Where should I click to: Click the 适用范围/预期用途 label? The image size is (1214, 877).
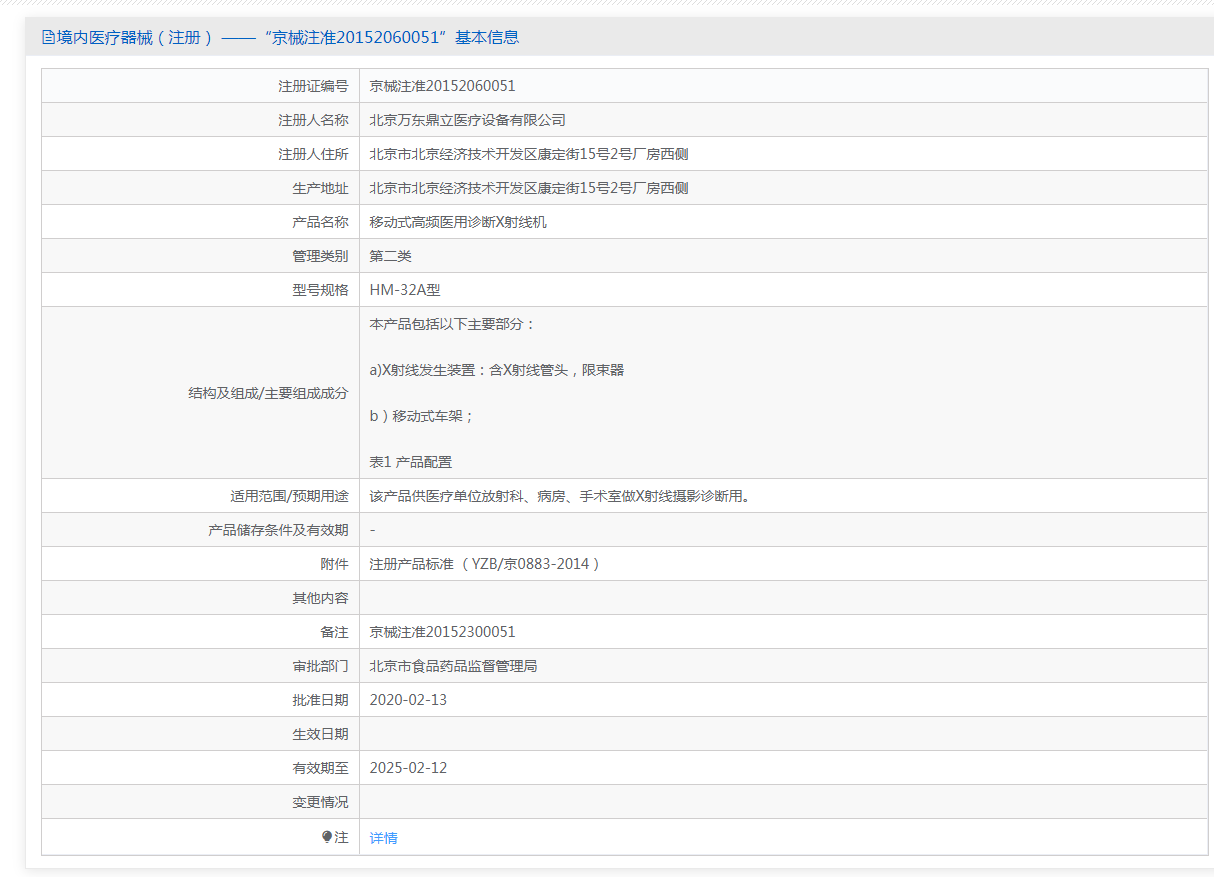click(289, 496)
